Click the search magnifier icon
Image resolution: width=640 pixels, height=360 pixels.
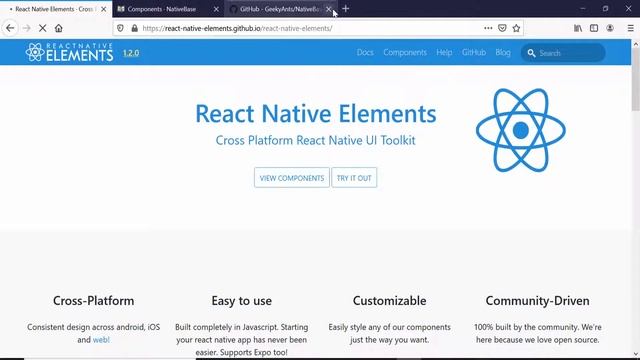click(531, 53)
